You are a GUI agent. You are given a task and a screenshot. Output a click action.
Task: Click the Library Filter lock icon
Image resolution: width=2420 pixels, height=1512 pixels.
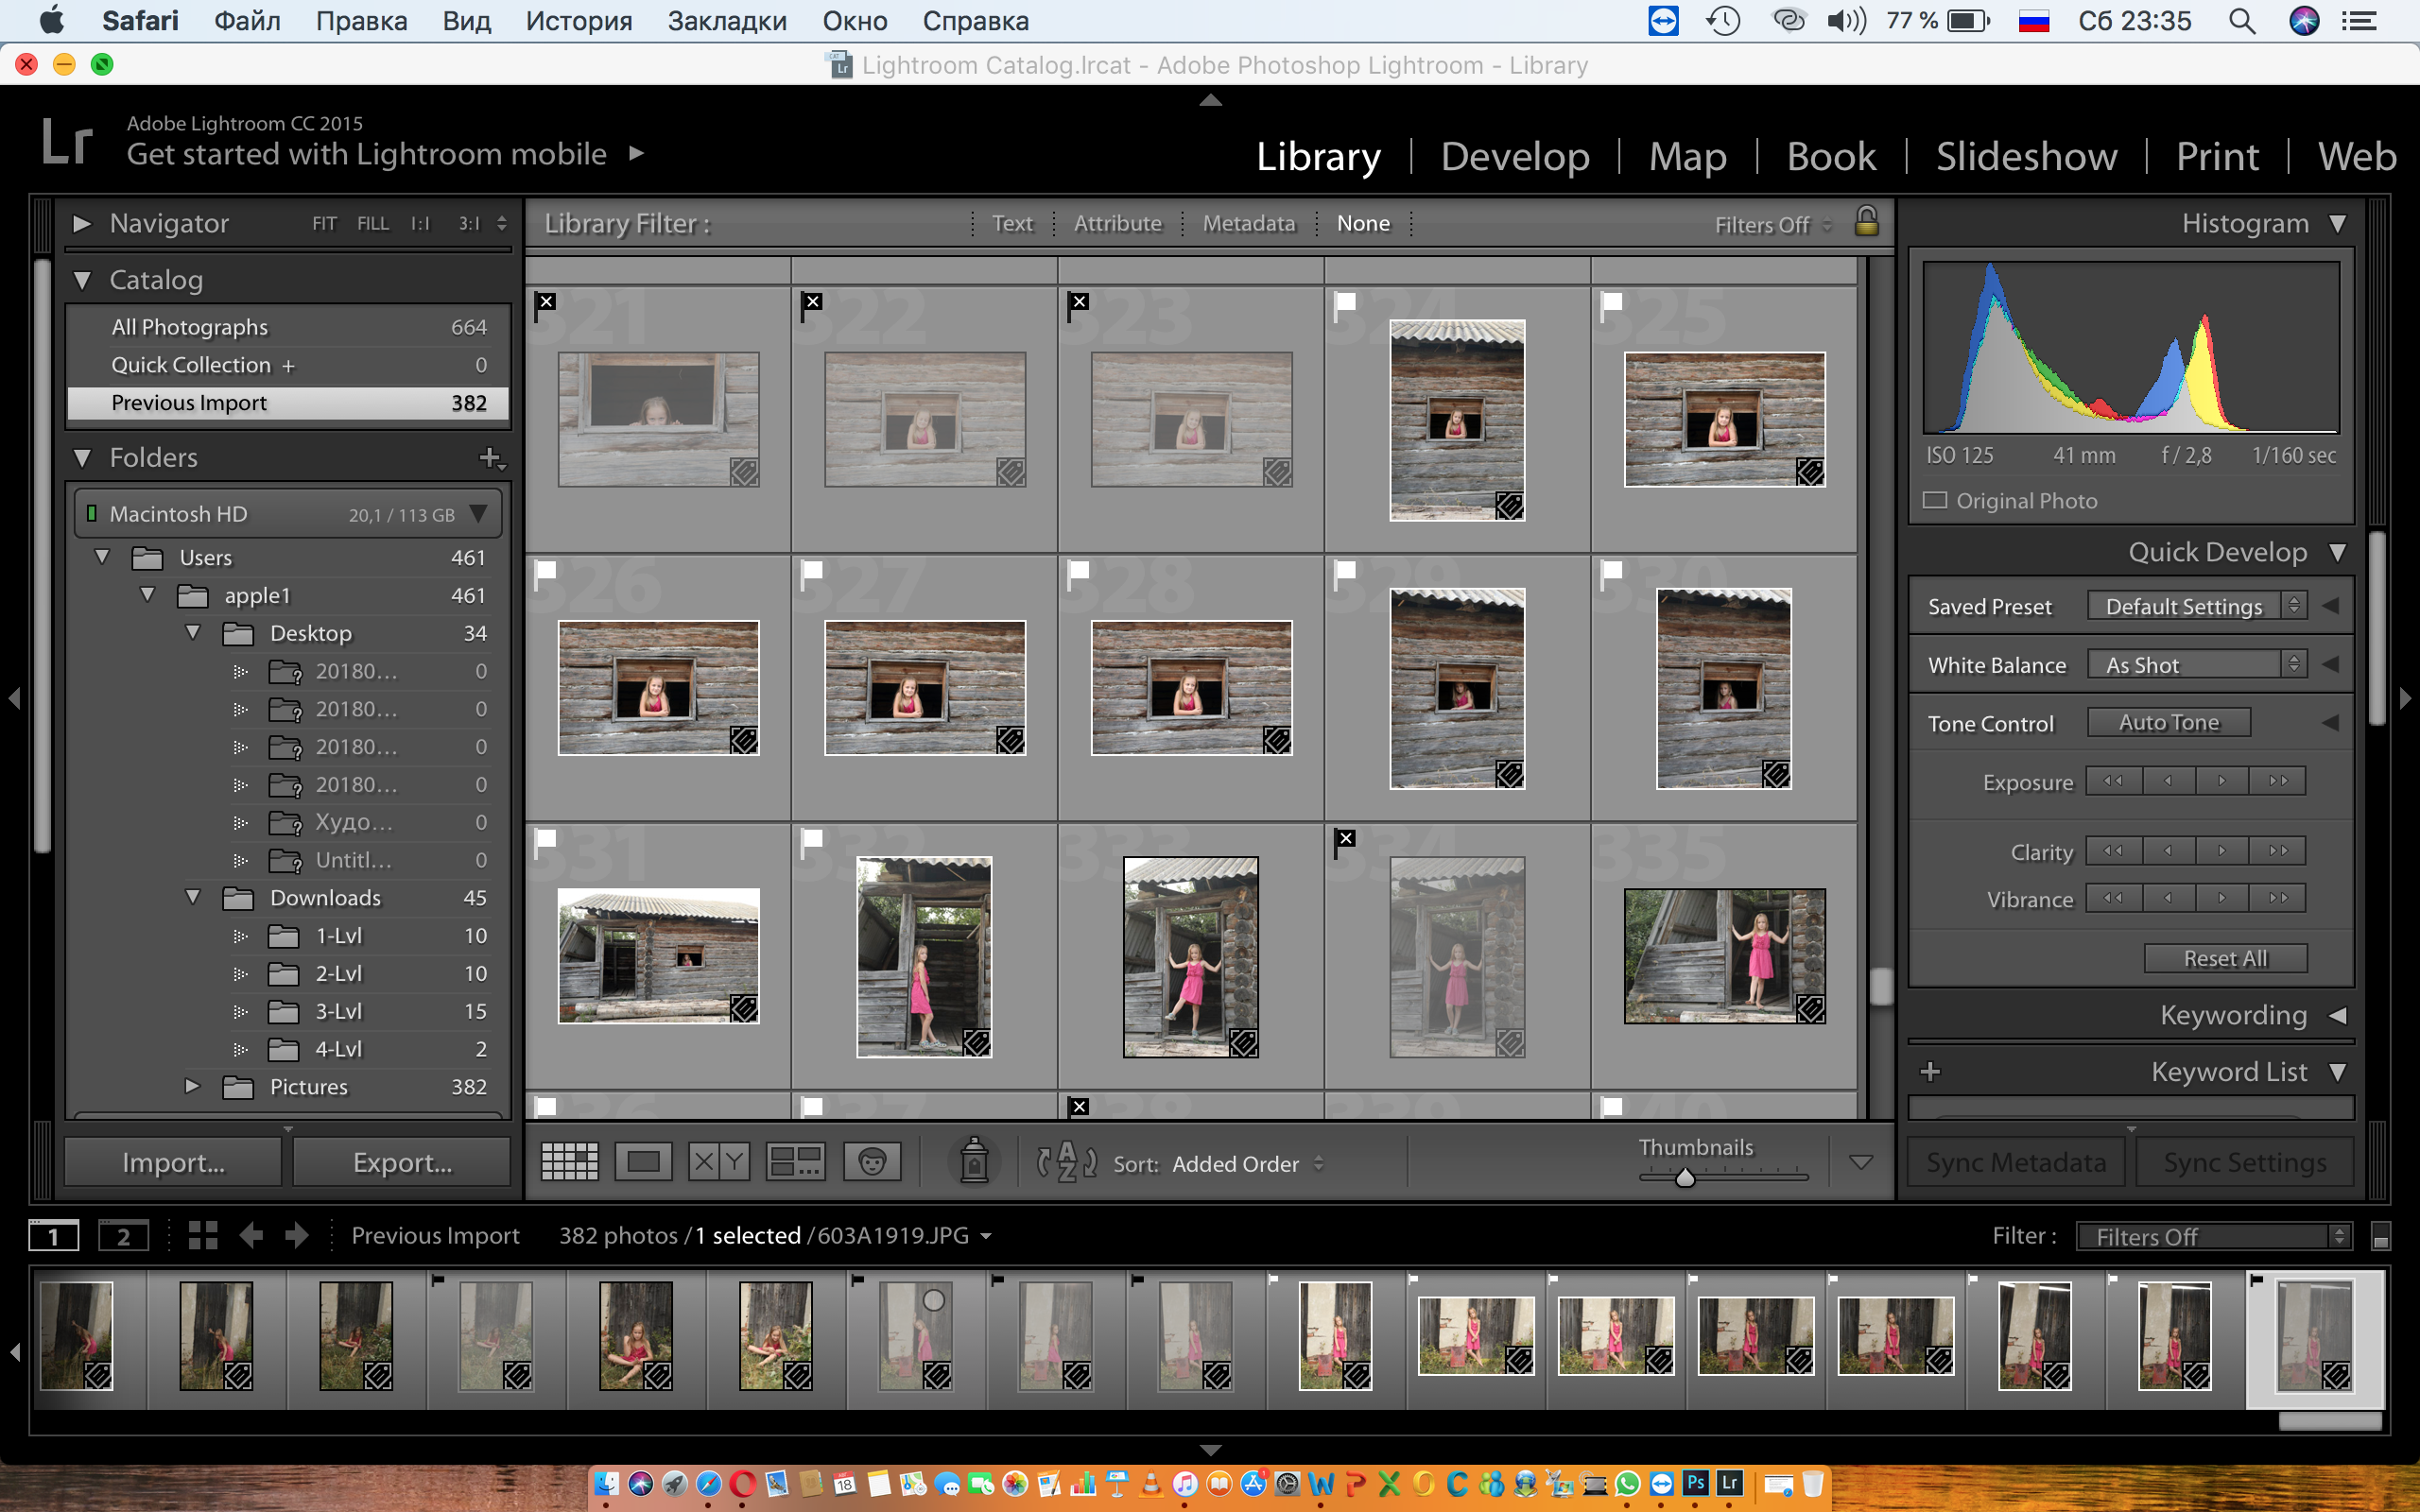(x=1866, y=221)
